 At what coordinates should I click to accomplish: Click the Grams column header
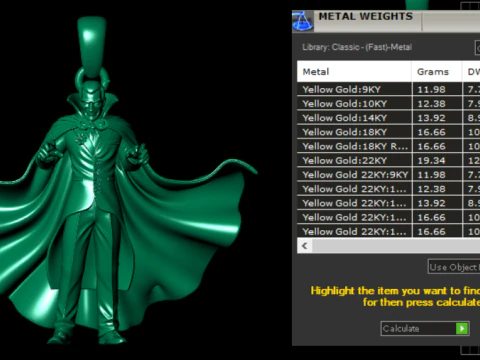437,72
